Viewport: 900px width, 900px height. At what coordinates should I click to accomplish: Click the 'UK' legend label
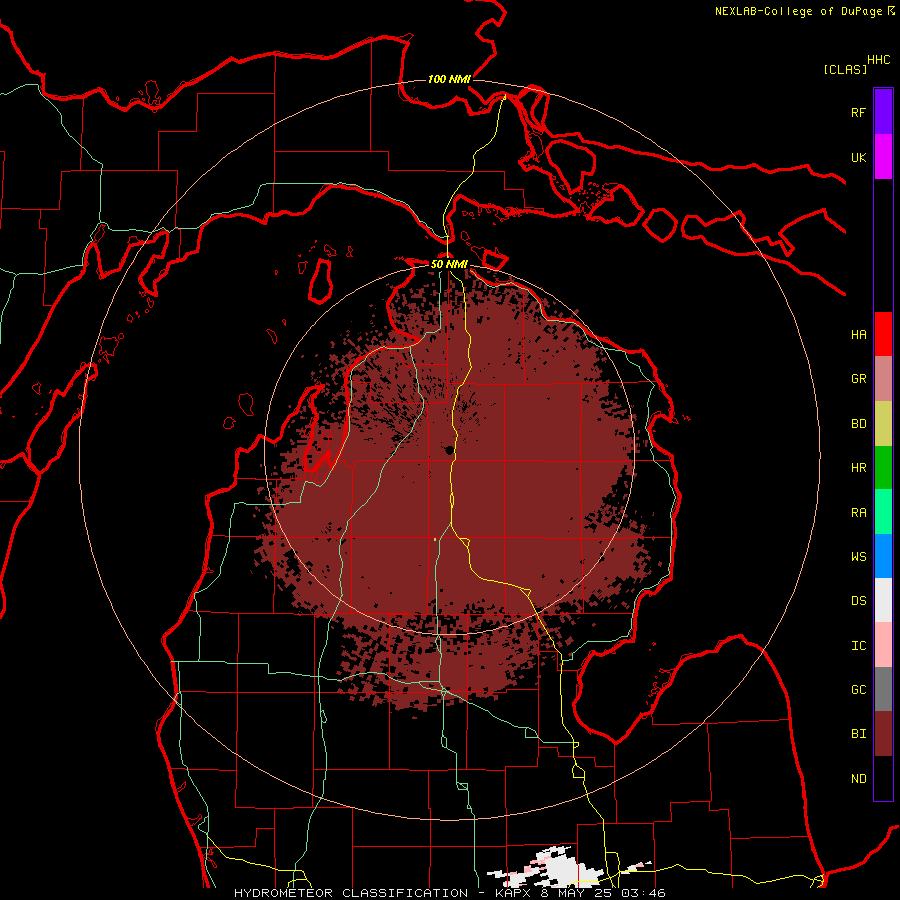[x=859, y=157]
